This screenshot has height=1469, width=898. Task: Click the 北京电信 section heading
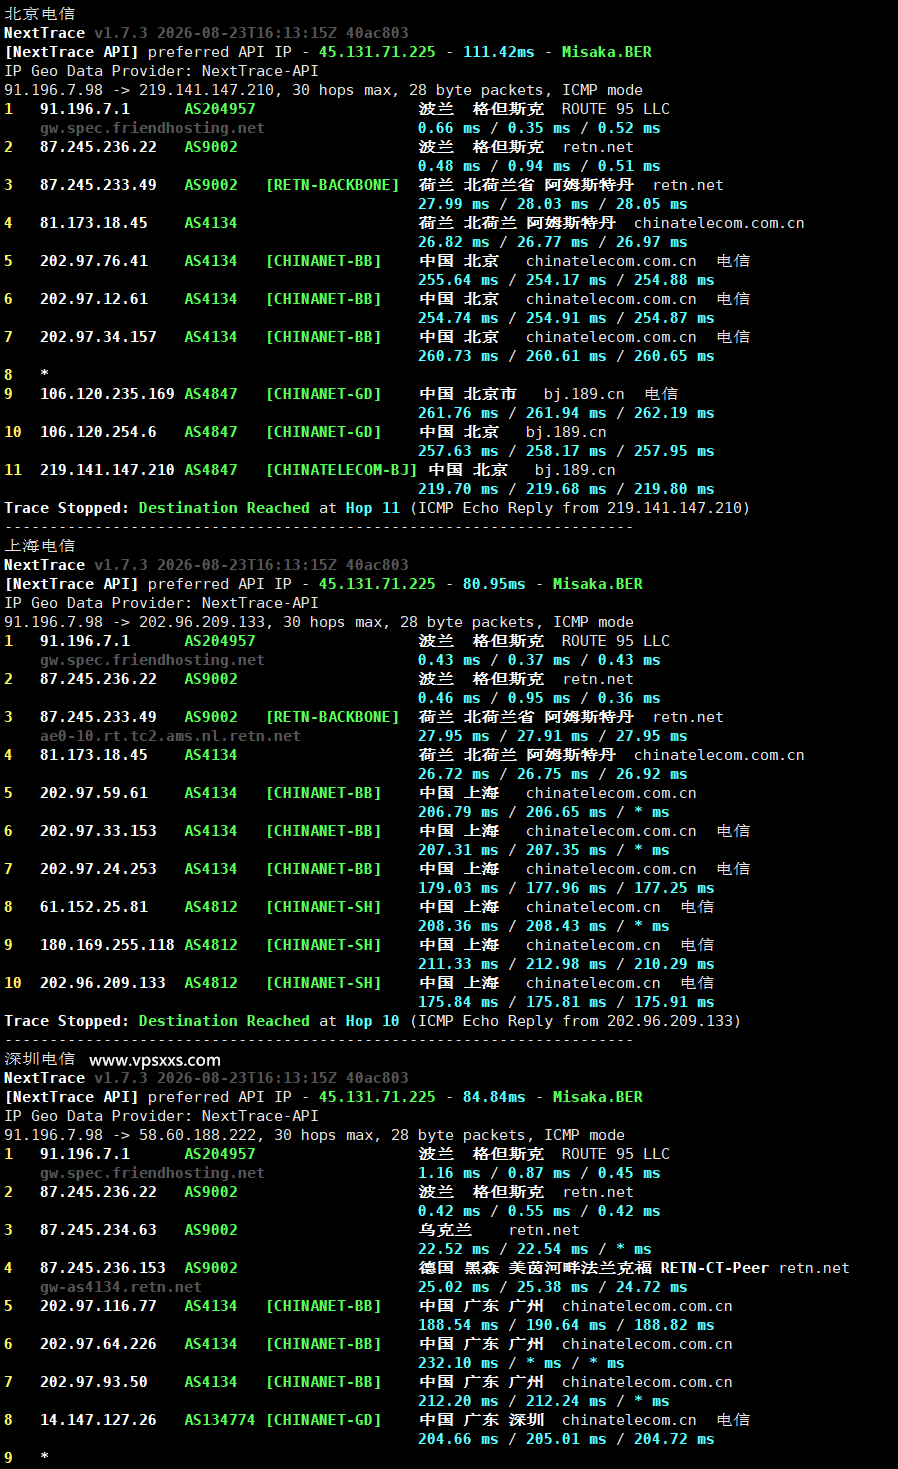point(39,14)
